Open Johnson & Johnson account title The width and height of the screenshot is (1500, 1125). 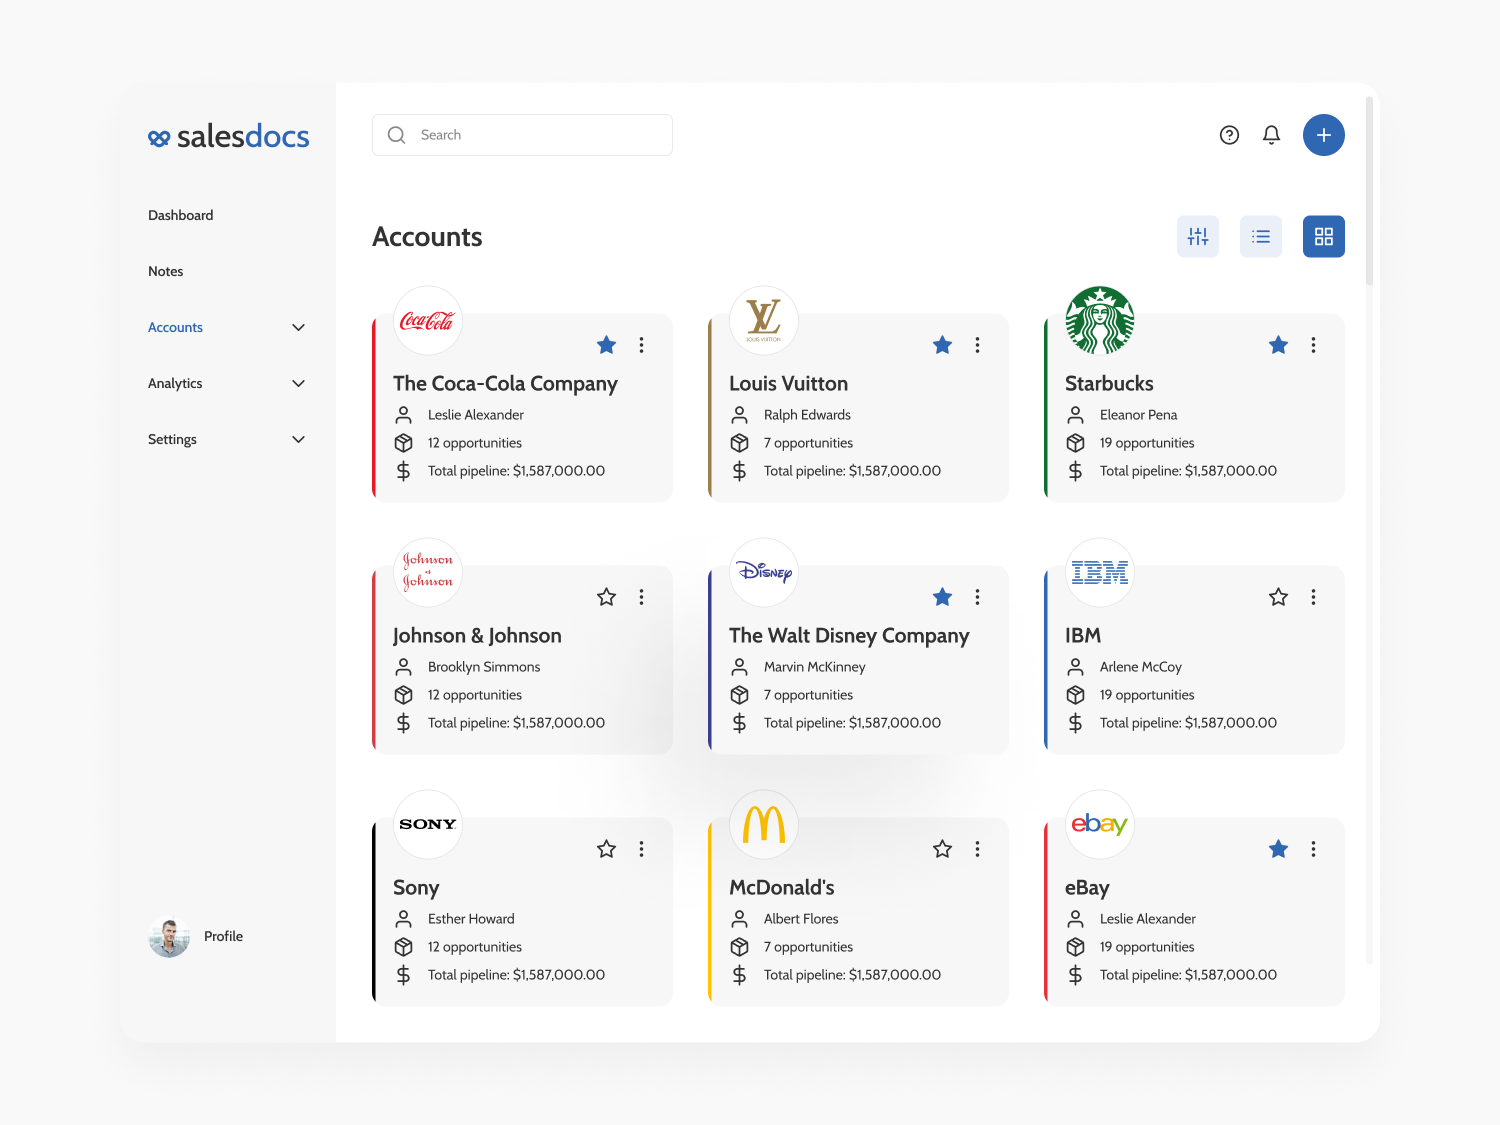(477, 636)
